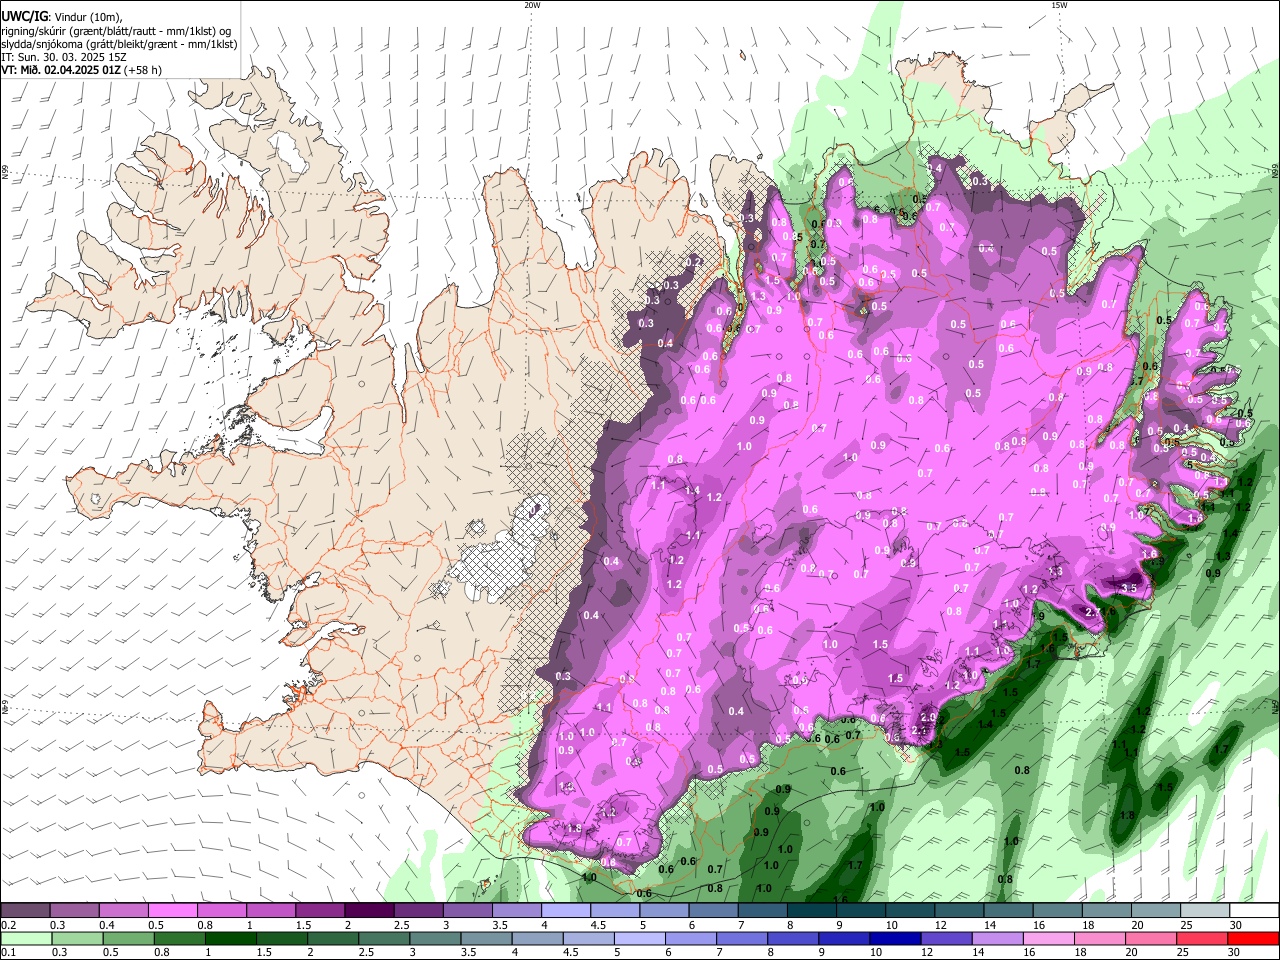Image resolution: width=1280 pixels, height=960 pixels.
Task: Click the snow legend swatch between 0.3 and 0.4
Action: [x=74, y=911]
